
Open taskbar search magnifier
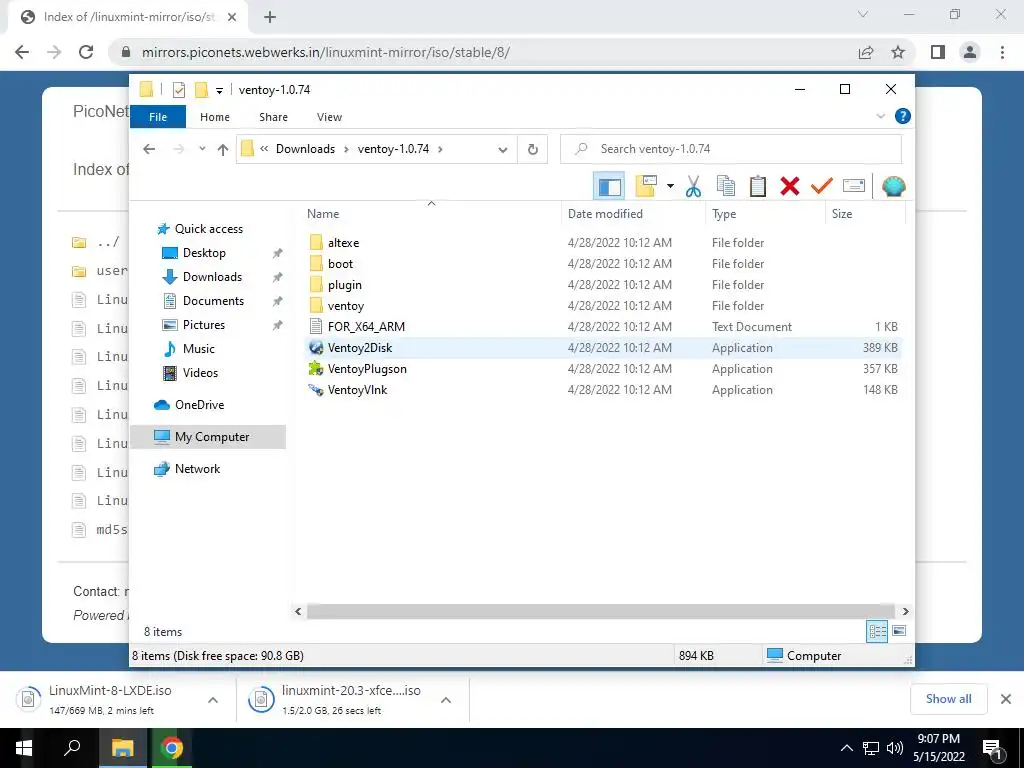72,748
